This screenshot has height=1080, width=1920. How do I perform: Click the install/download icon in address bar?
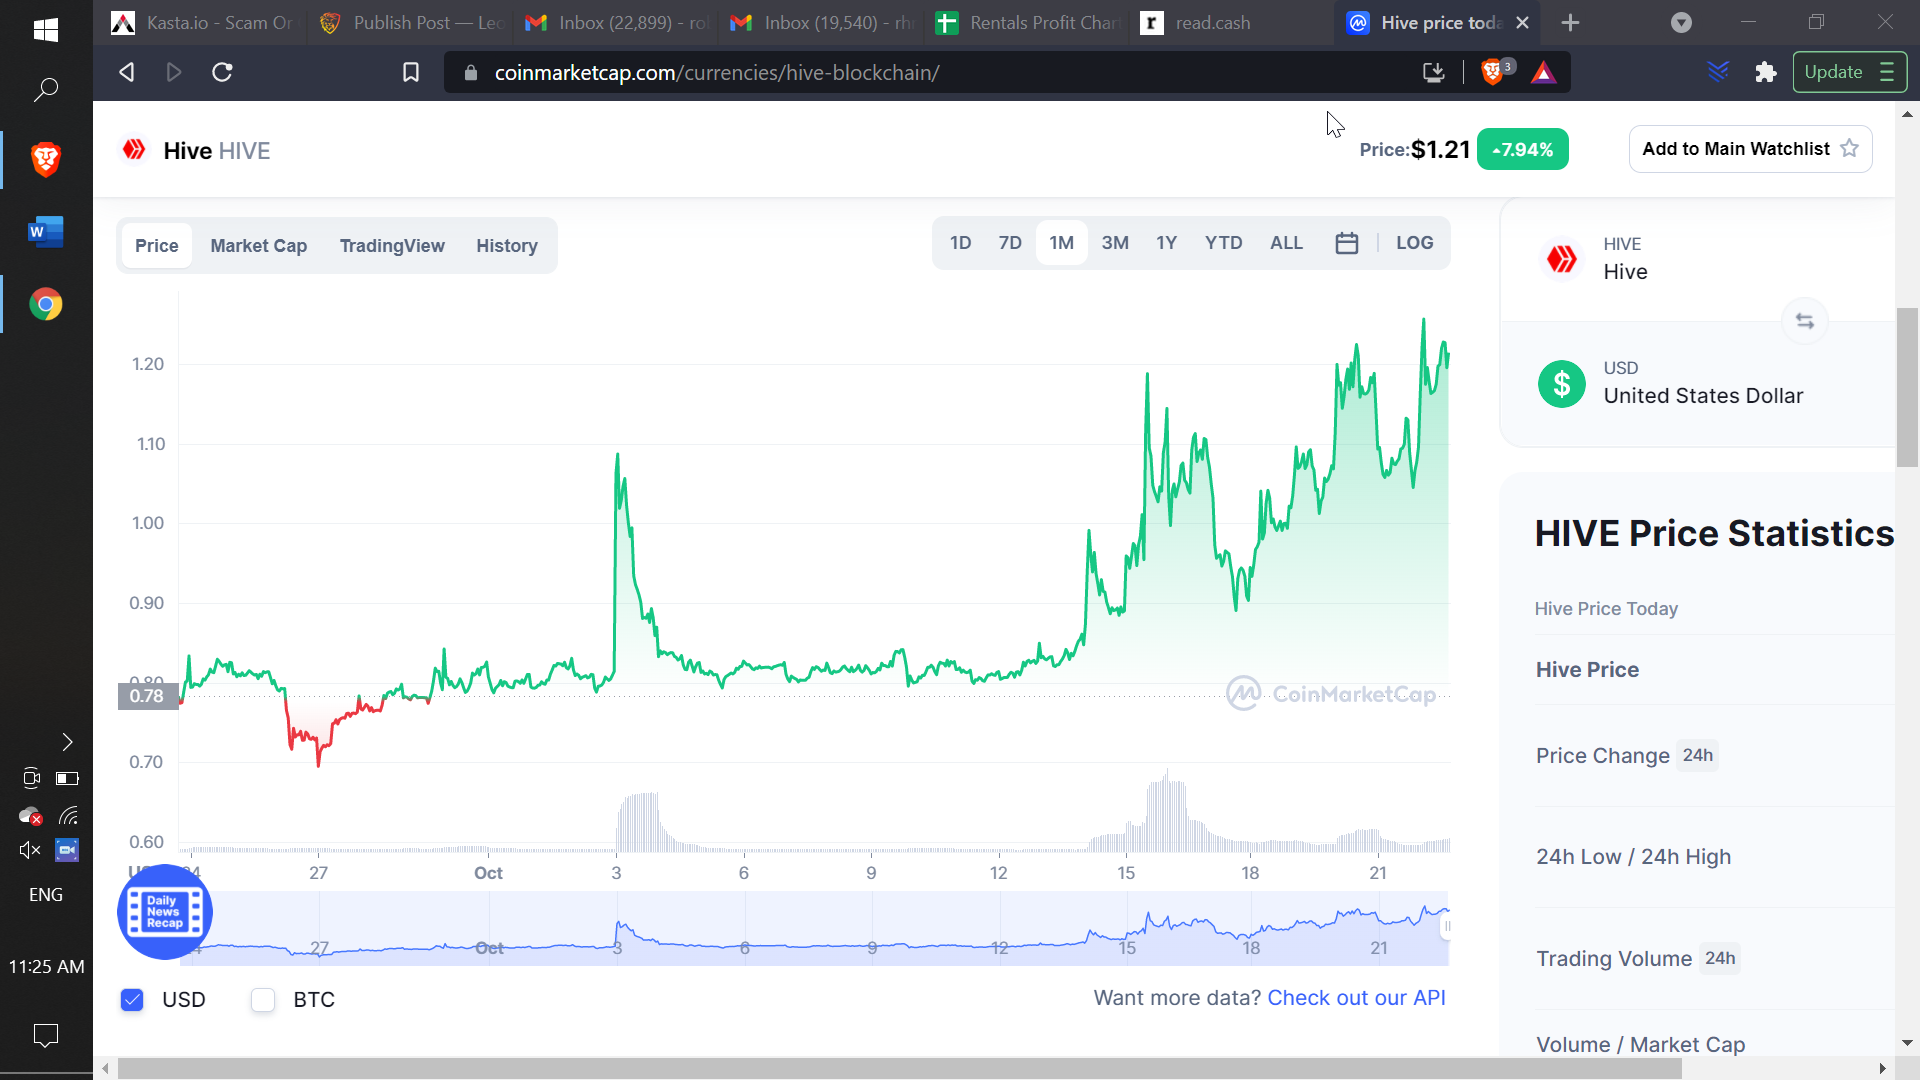[x=1434, y=72]
